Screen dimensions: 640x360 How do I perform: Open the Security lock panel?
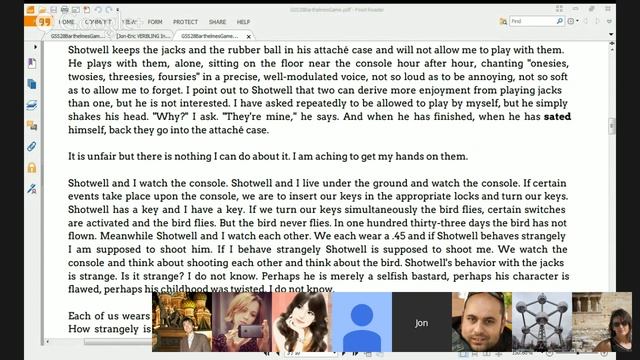tap(32, 167)
